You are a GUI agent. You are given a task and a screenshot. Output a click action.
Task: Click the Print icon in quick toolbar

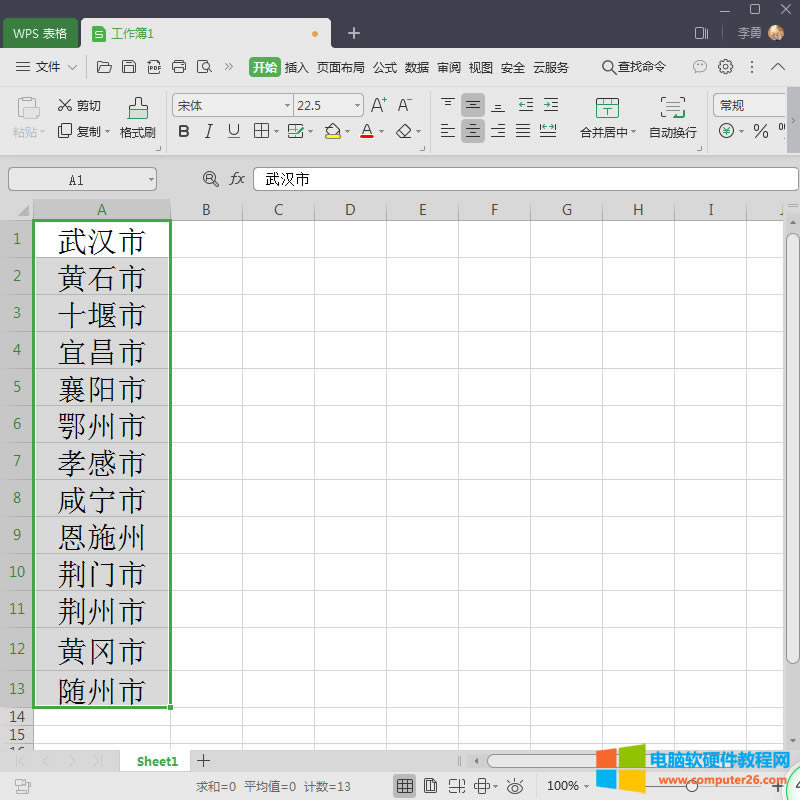coord(179,67)
